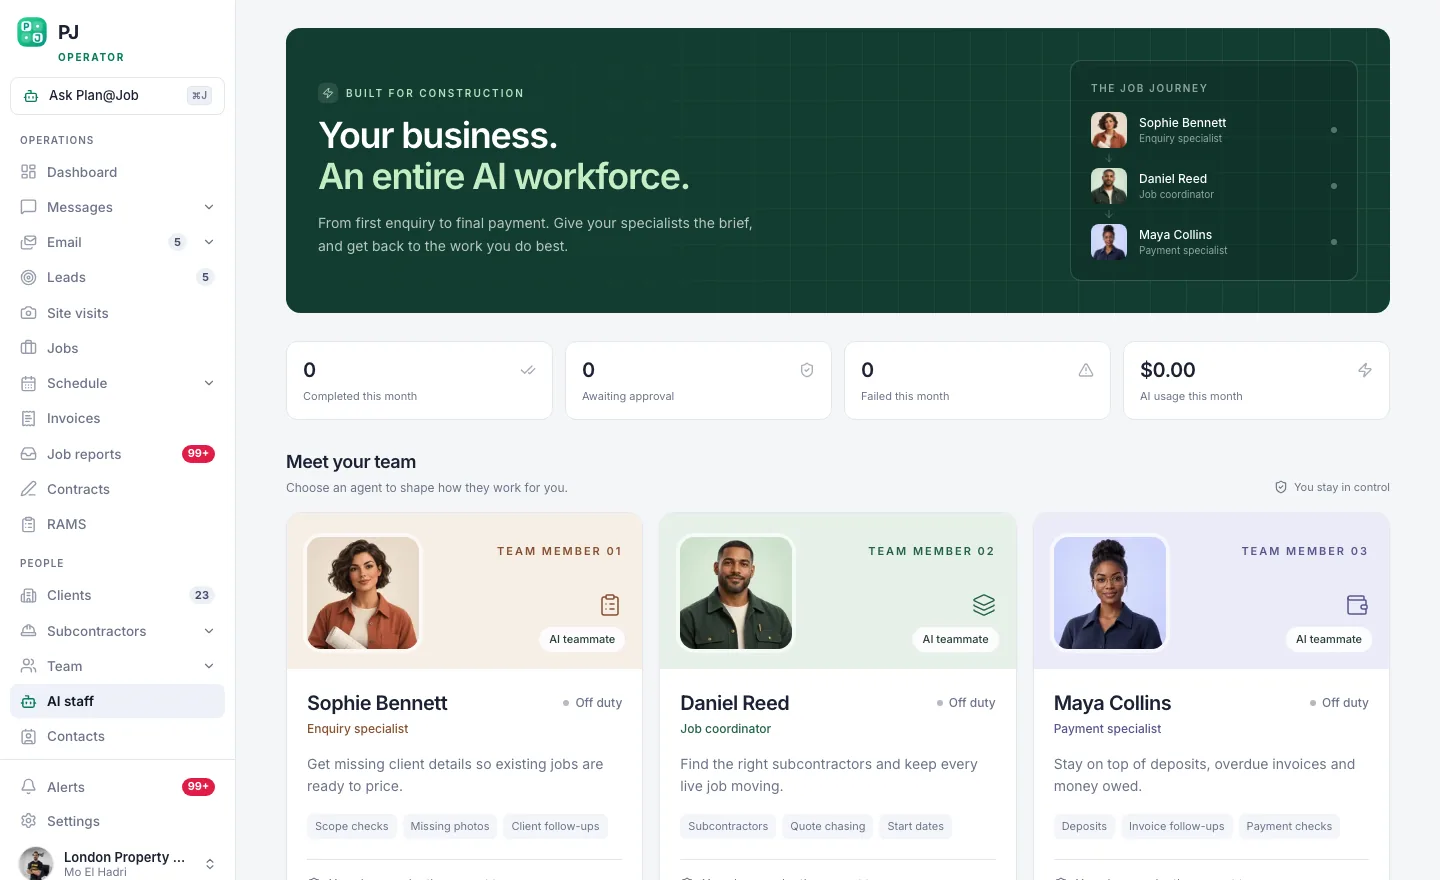Select Maya Collins in The Job Journey
The image size is (1440, 880).
coord(1214,242)
